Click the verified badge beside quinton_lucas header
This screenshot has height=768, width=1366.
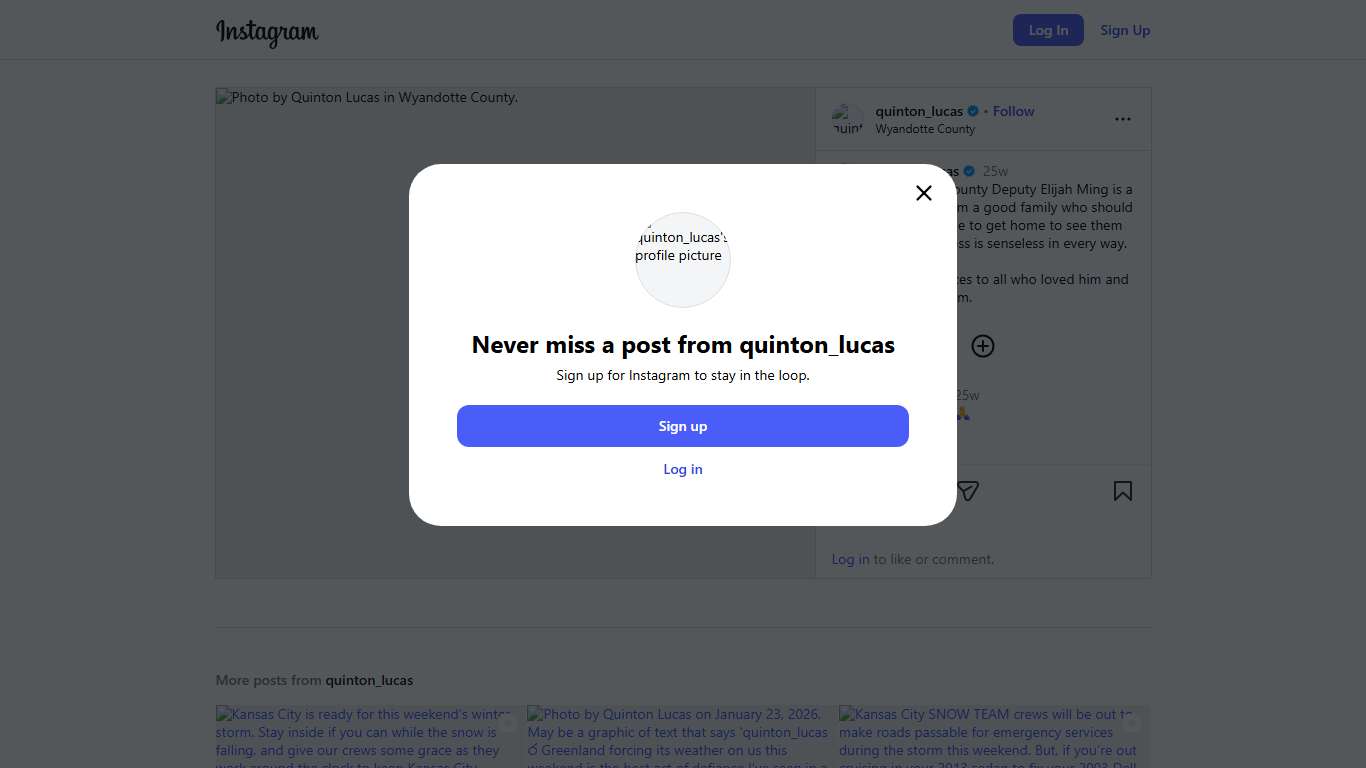(973, 111)
